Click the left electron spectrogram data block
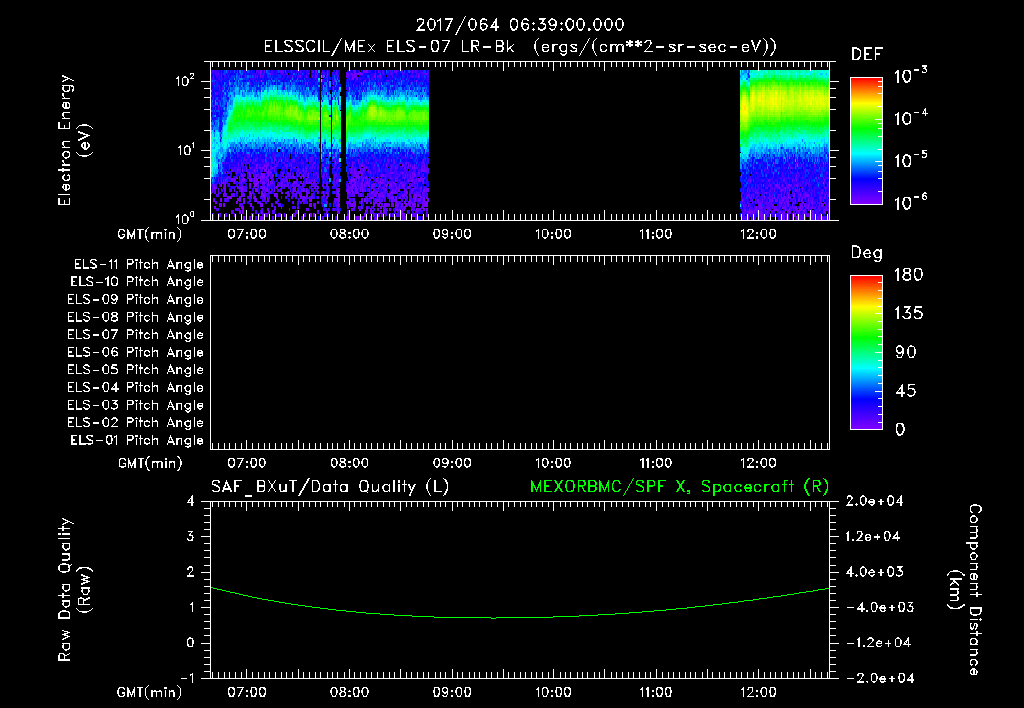 [319, 144]
